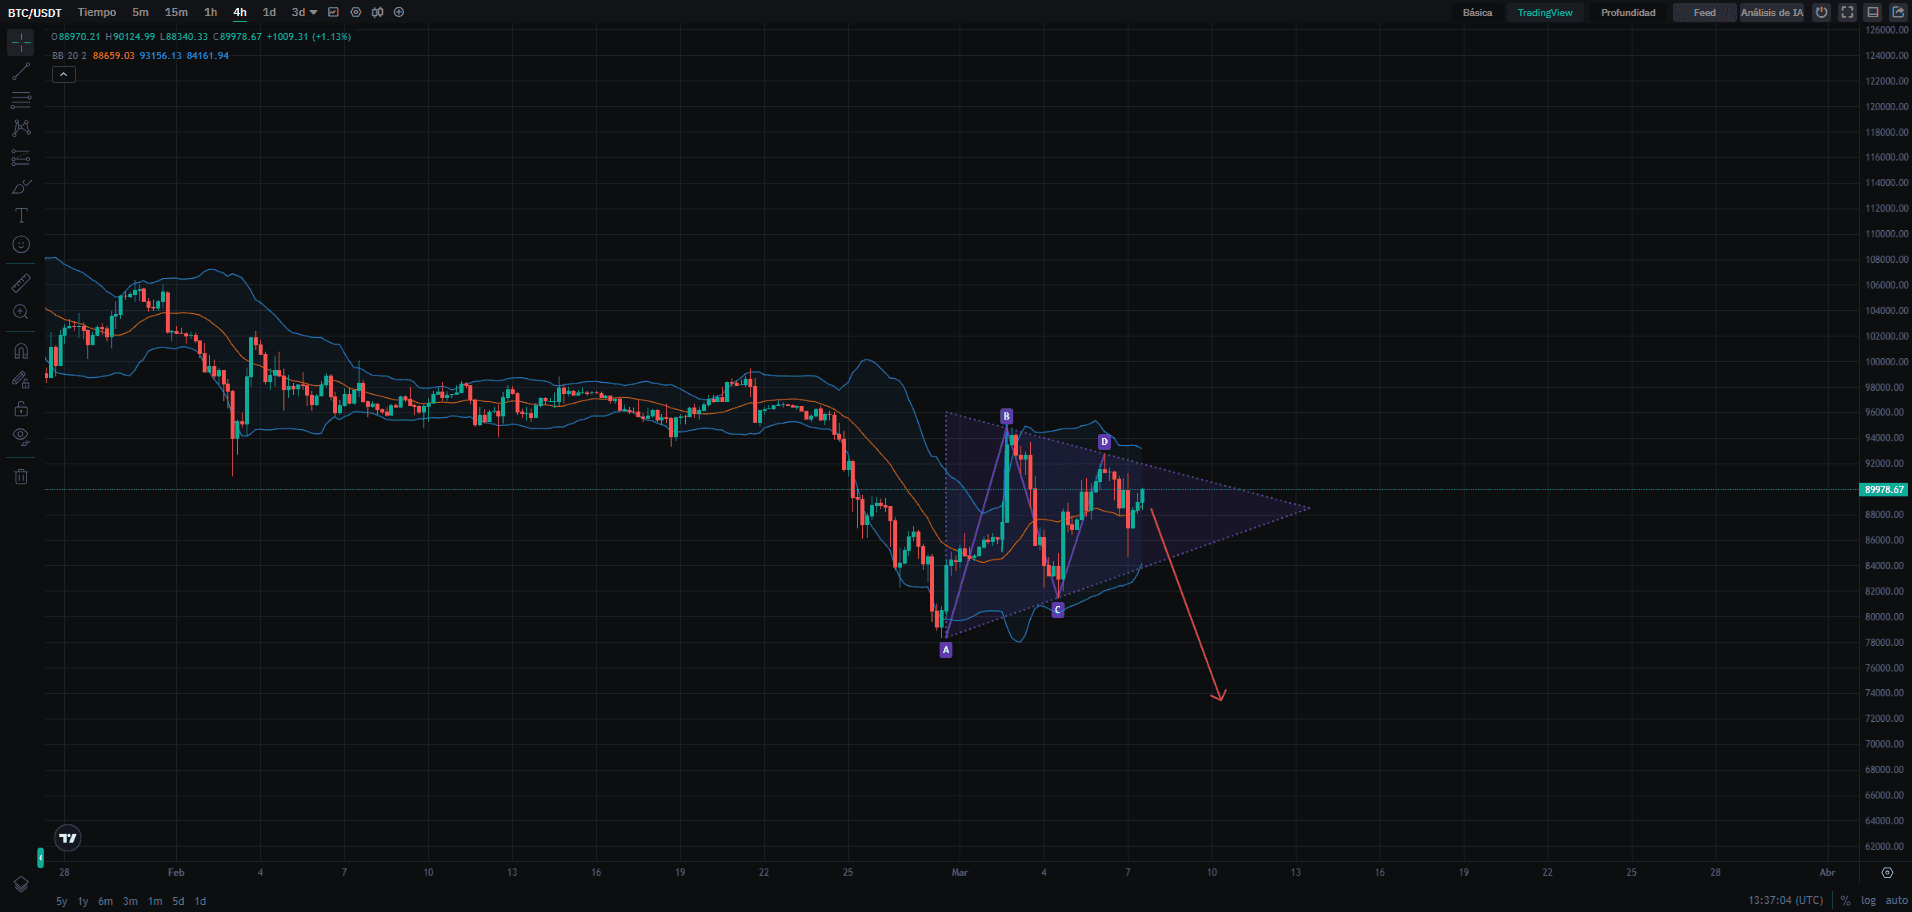Open chart settings hexagon icon
The width and height of the screenshot is (1912, 912).
click(x=355, y=12)
